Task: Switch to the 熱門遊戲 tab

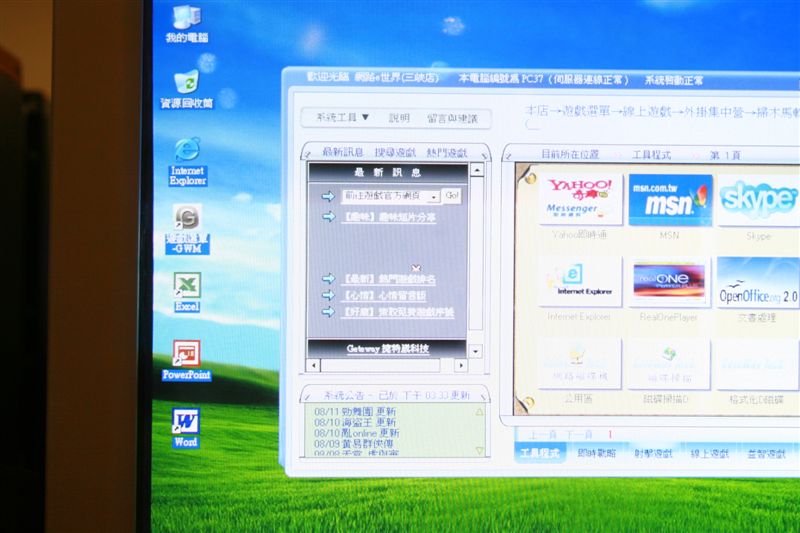Action: pyautogui.click(x=446, y=152)
